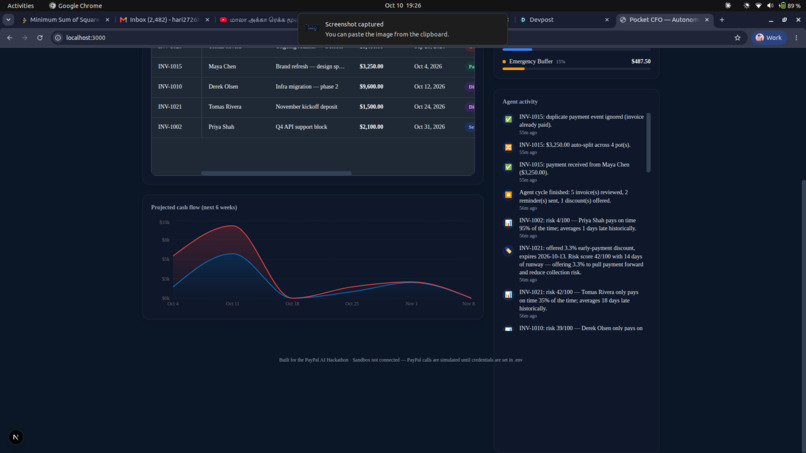
Task: Click the chart icon beside INV-1021 risk 42/100
Action: 508,295
